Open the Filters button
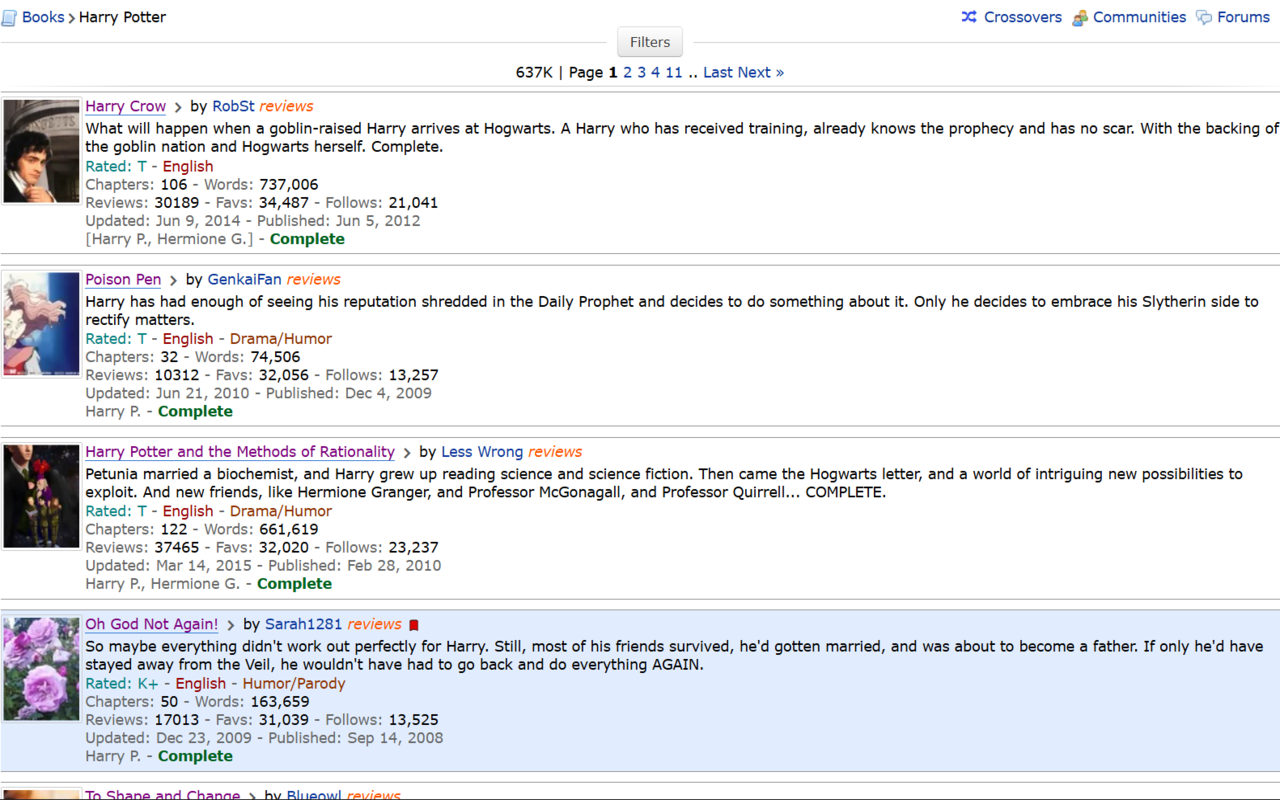 click(650, 42)
